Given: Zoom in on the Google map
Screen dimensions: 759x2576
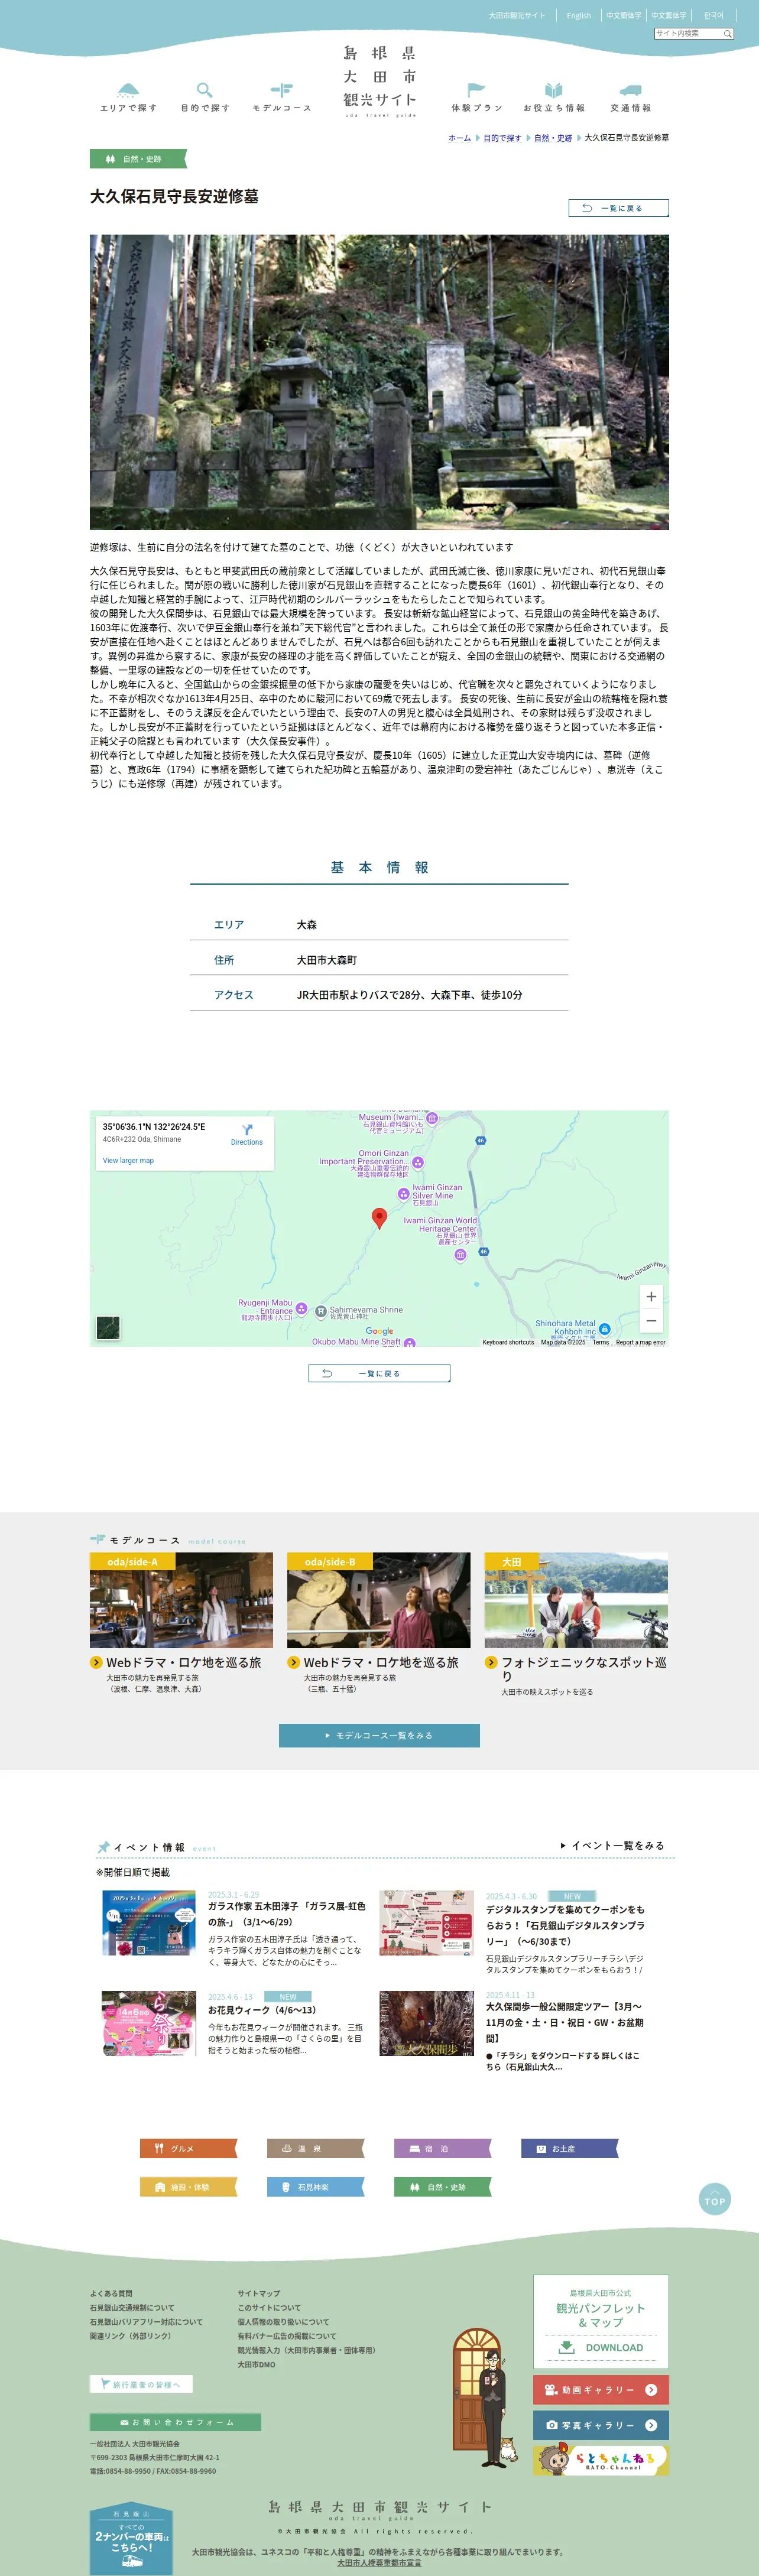Looking at the screenshot, I should click(x=651, y=1296).
